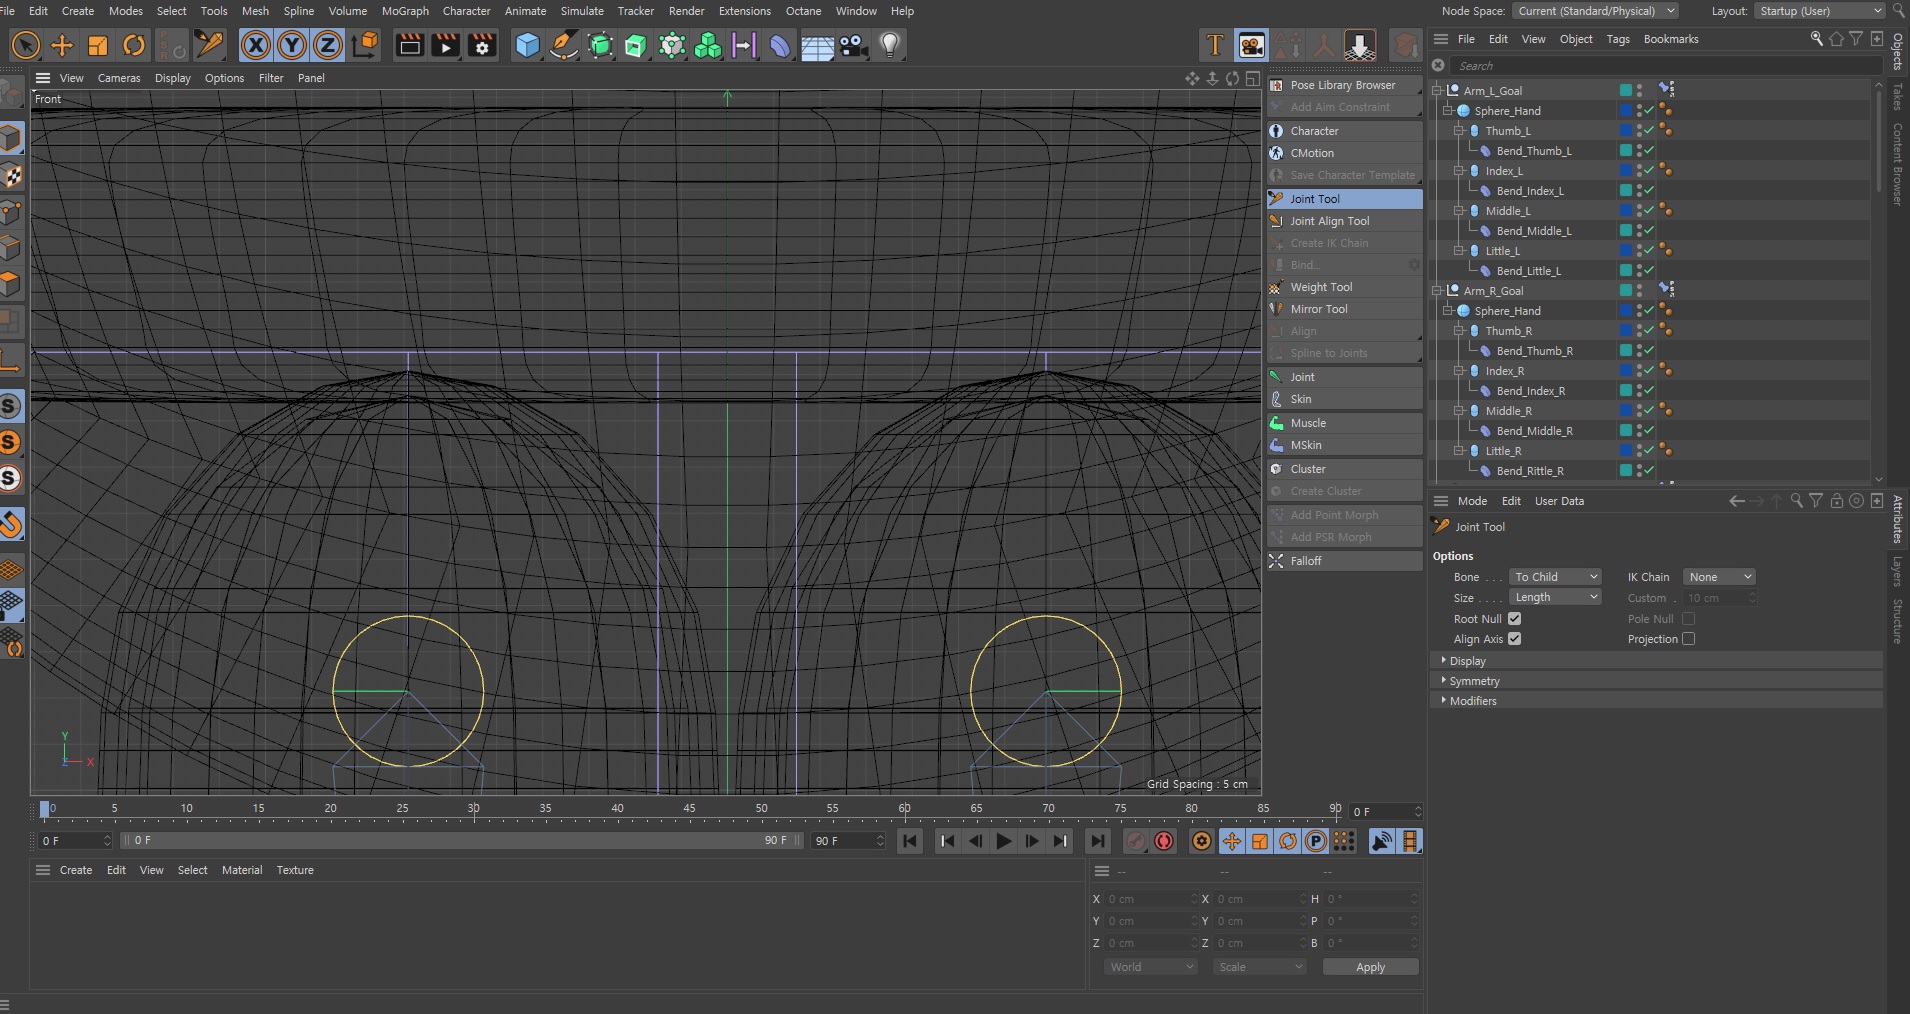Open the IK Chain dropdown
The image size is (1910, 1014).
point(1718,577)
